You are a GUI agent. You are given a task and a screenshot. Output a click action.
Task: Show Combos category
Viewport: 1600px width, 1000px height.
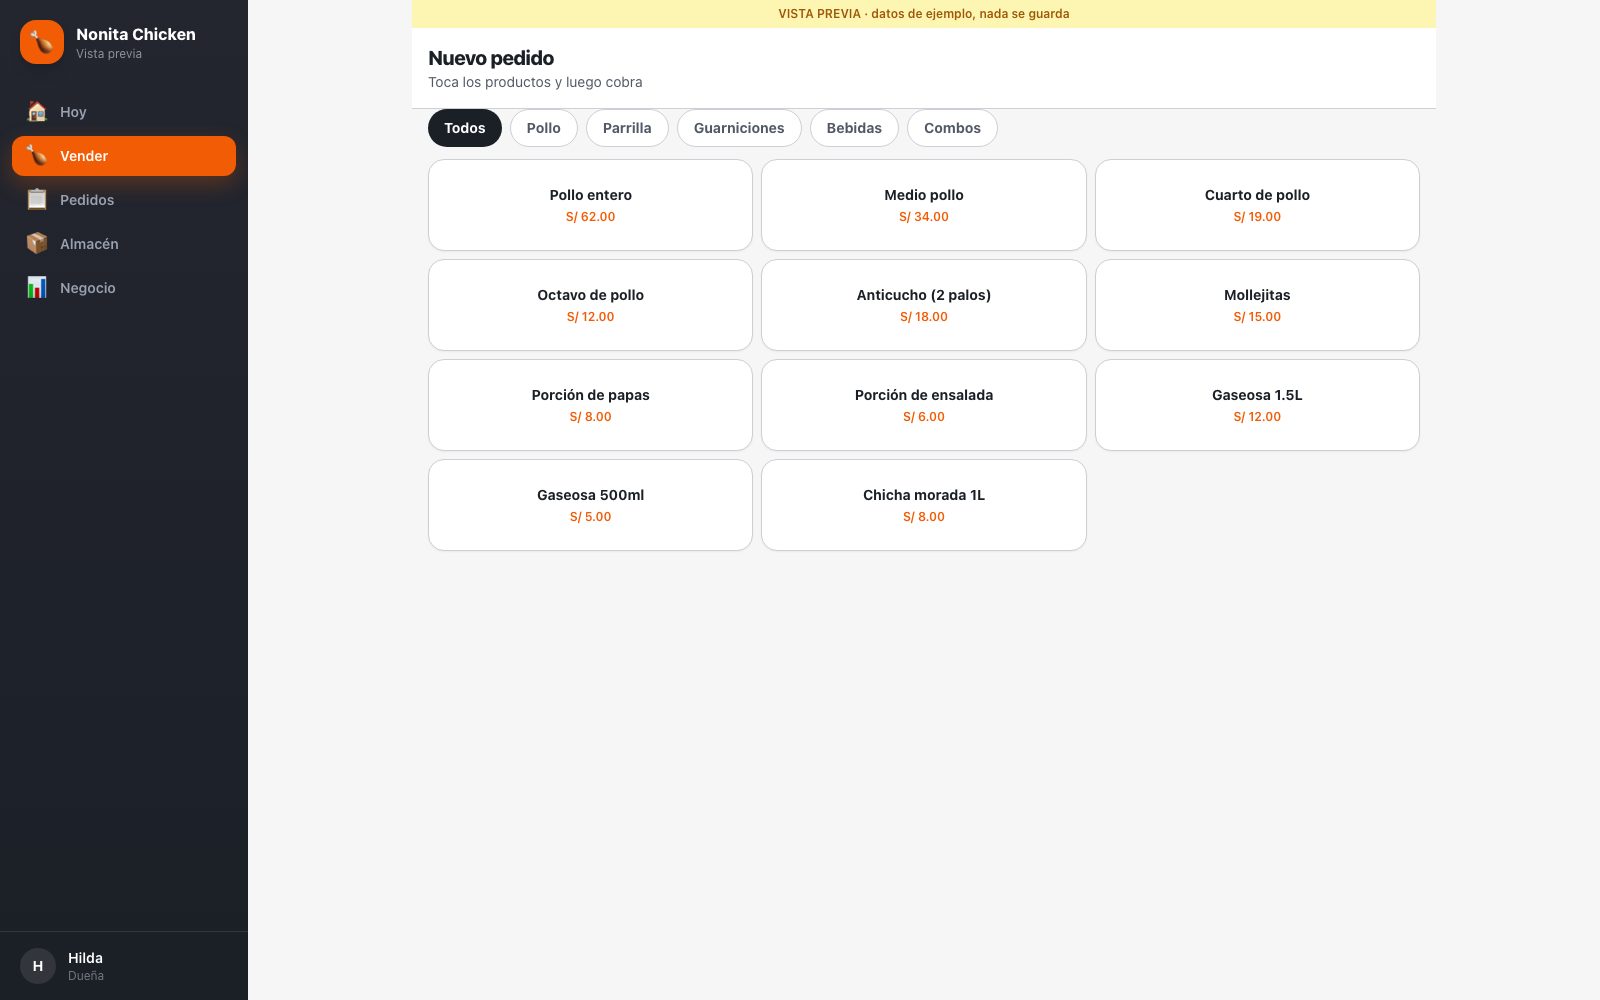pos(952,128)
